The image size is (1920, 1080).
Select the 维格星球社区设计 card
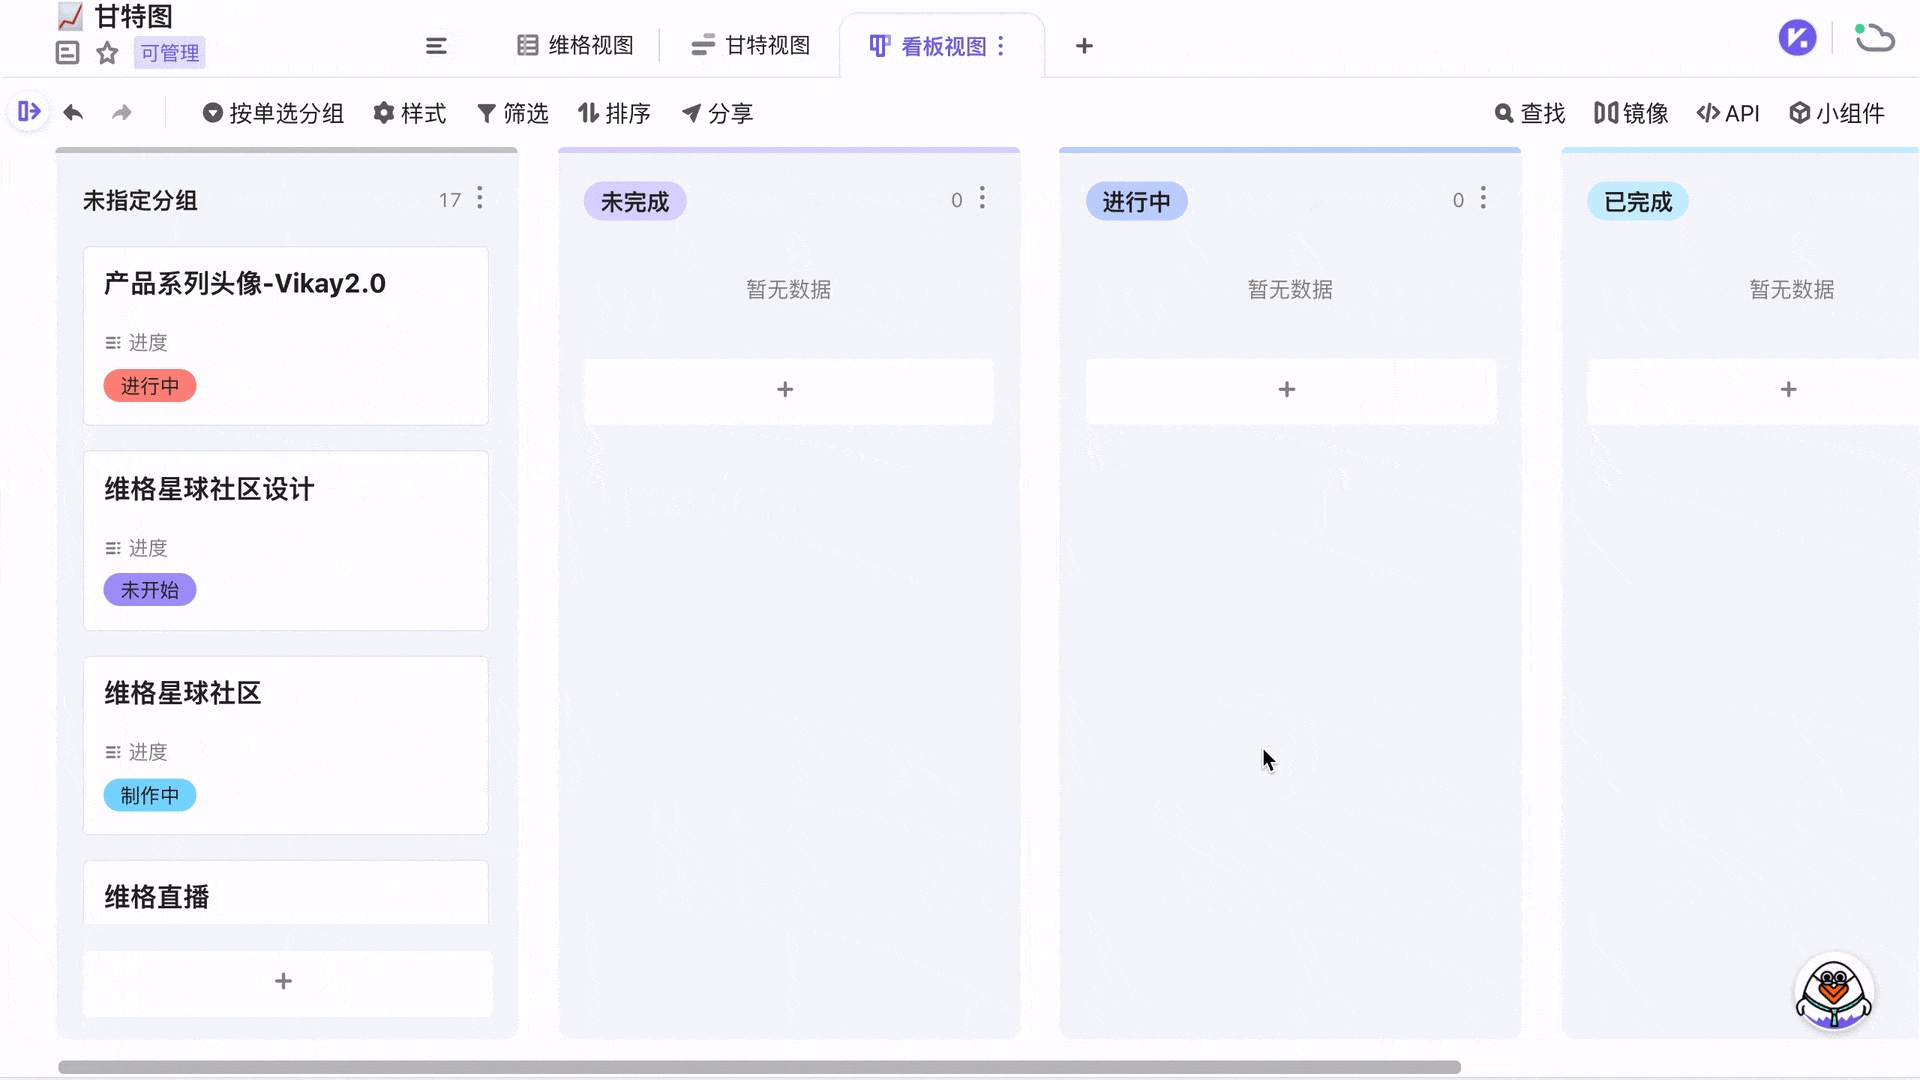click(286, 540)
